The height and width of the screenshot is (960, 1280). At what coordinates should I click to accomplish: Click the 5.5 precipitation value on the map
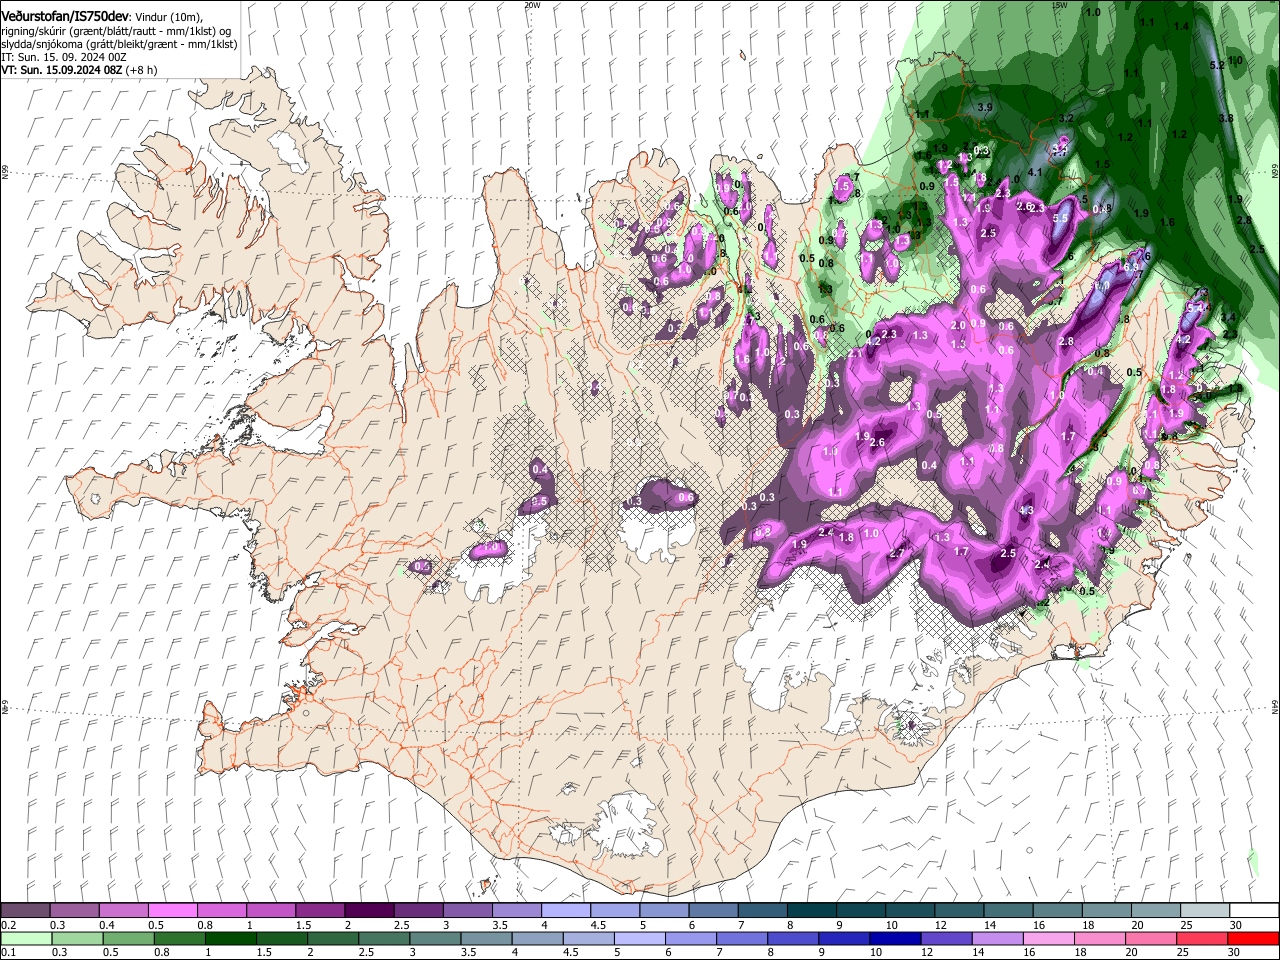coord(1061,218)
